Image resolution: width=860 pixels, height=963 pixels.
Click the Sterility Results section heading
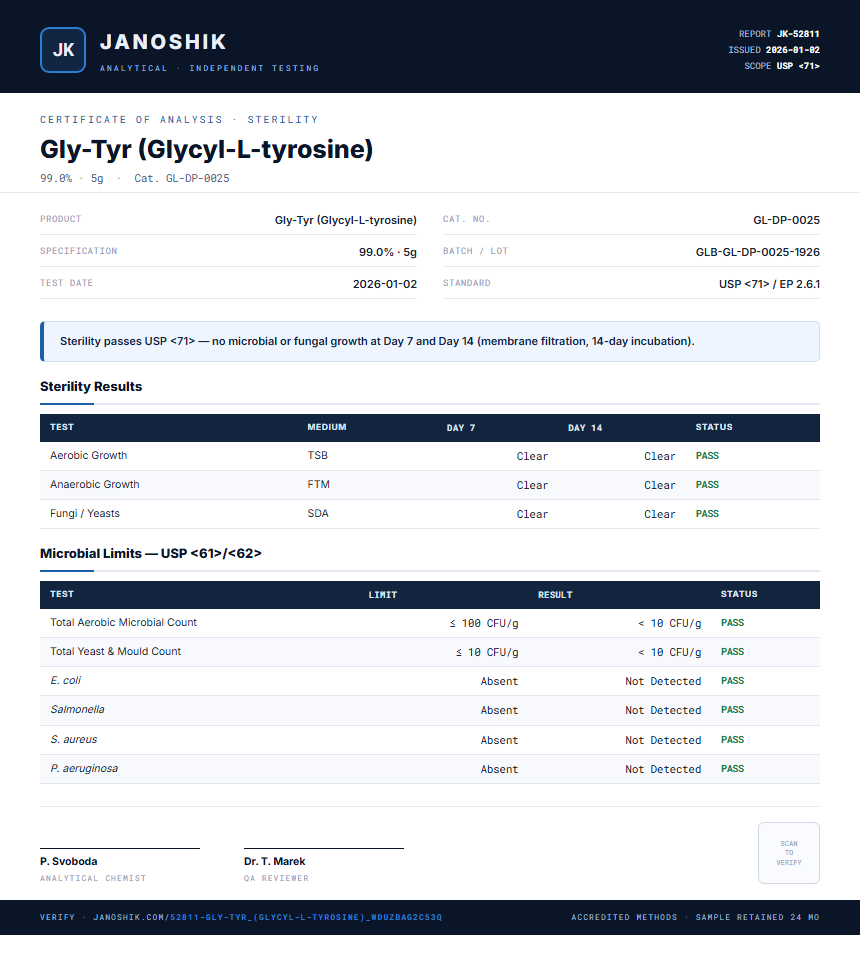(x=91, y=386)
